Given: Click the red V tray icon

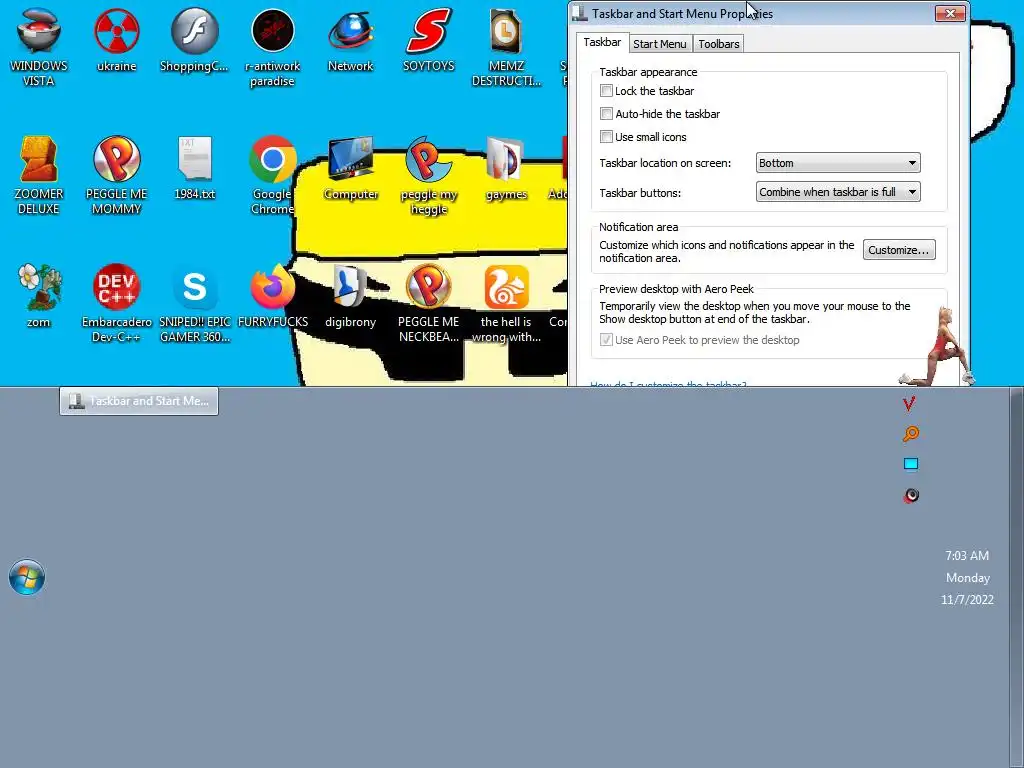Looking at the screenshot, I should (909, 404).
